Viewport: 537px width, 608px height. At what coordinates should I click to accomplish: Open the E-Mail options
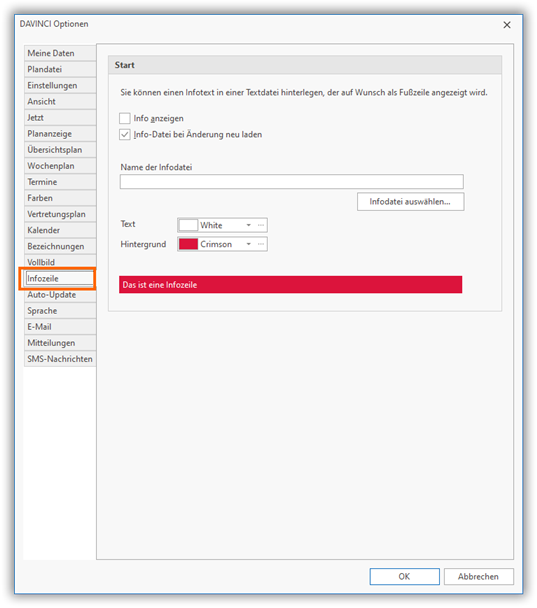pyautogui.click(x=60, y=327)
